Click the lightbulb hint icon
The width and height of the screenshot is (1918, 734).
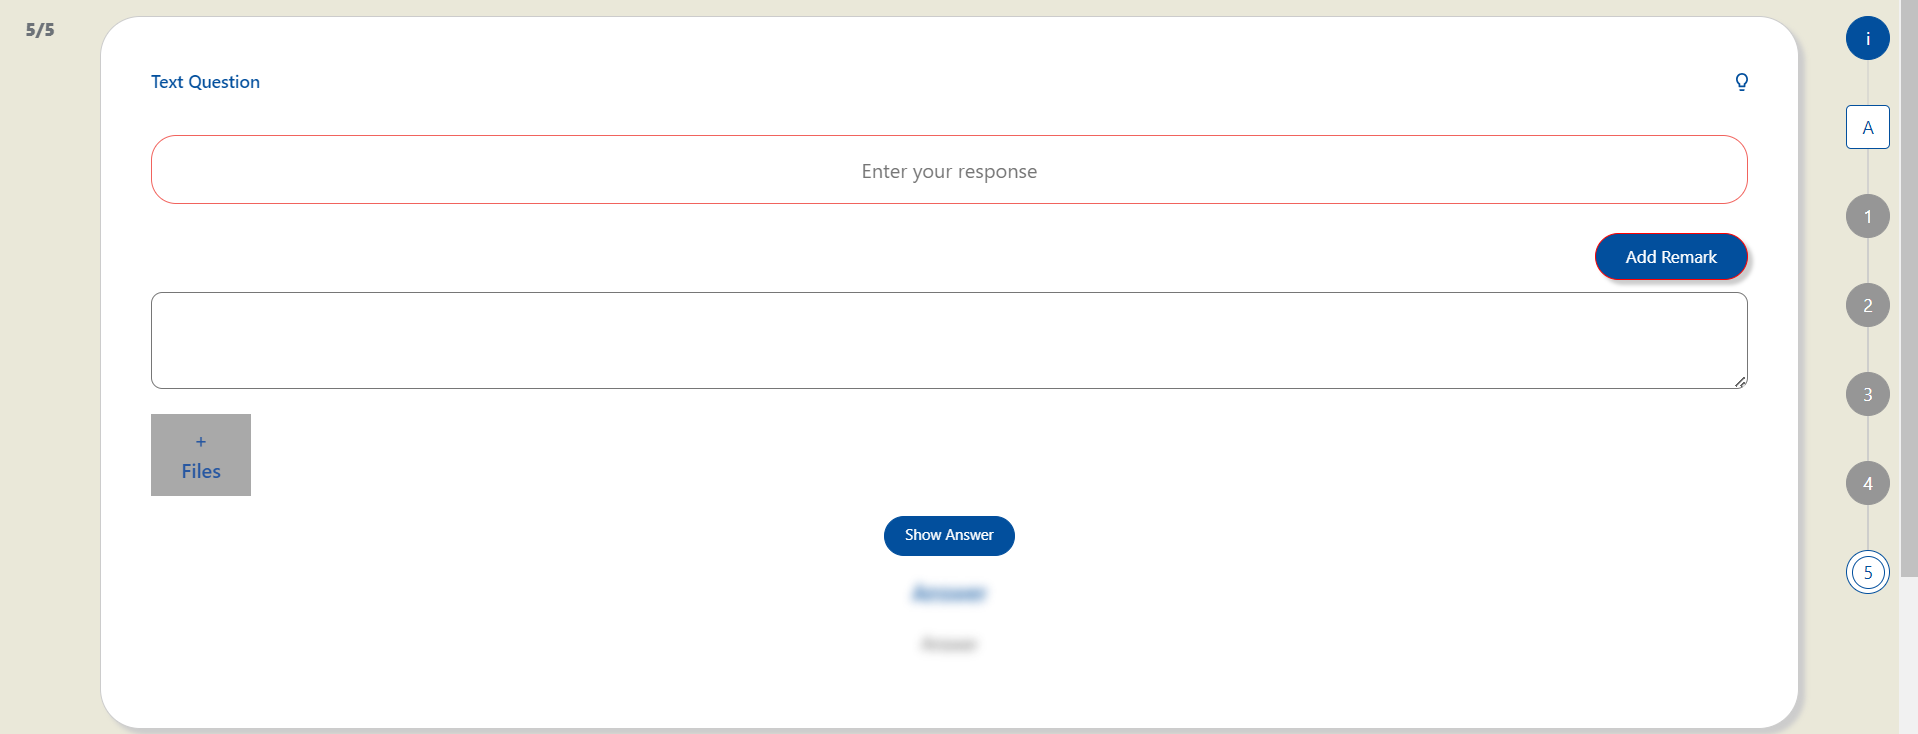point(1741,82)
